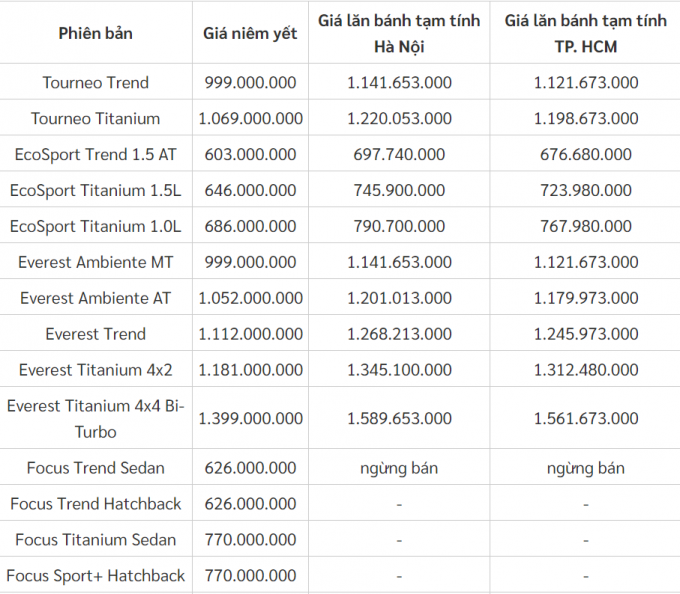Select Everest Titanium 4x2 TP. HCM price

coord(585,370)
